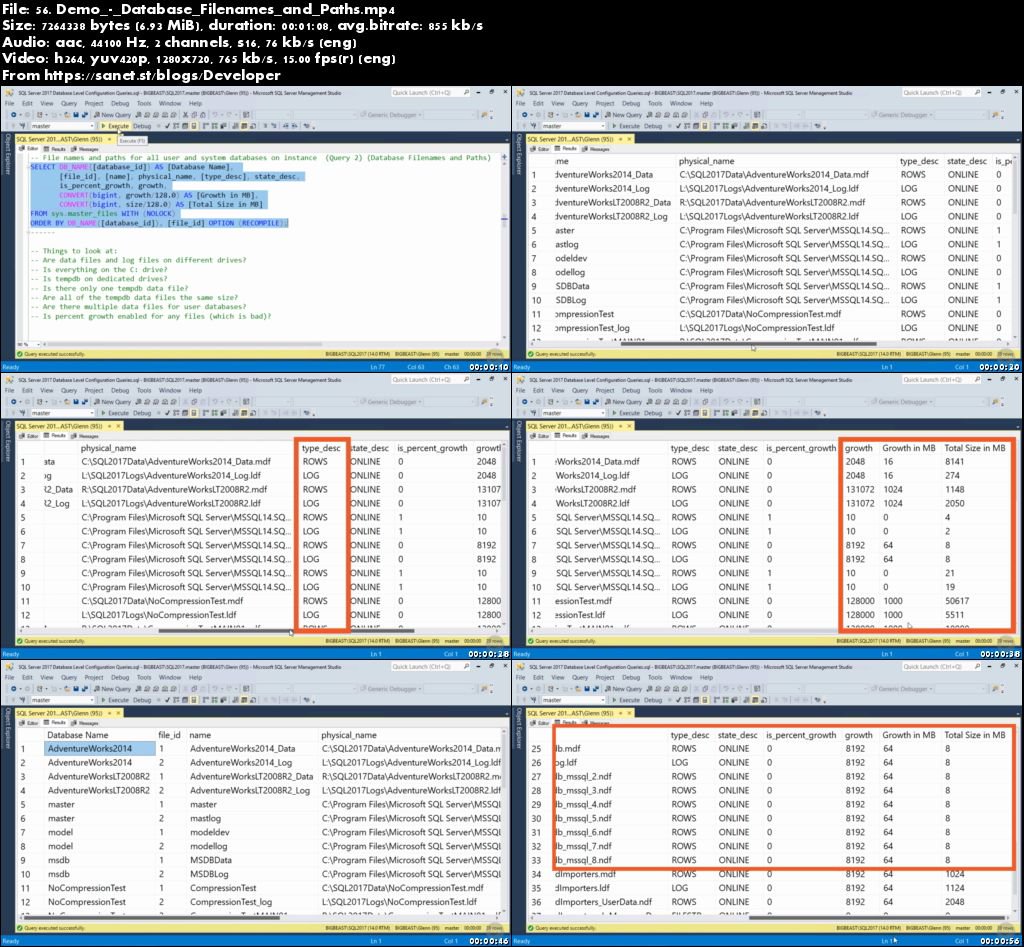Open the Help menu in the 00:00:38 frame
1024x947 pixels.
[x=706, y=391]
